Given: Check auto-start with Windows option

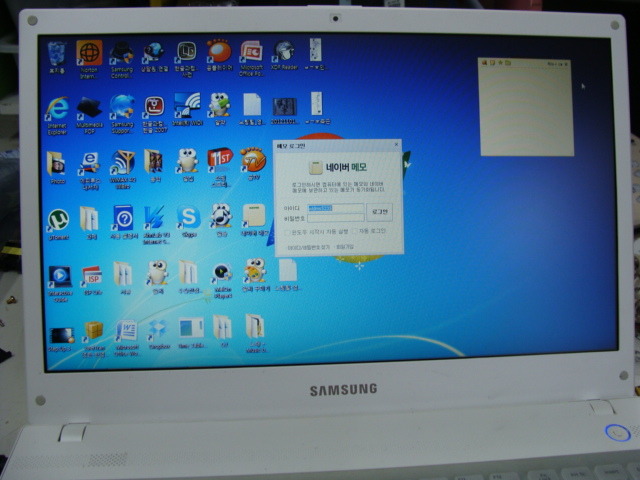Looking at the screenshot, I should point(316,232).
